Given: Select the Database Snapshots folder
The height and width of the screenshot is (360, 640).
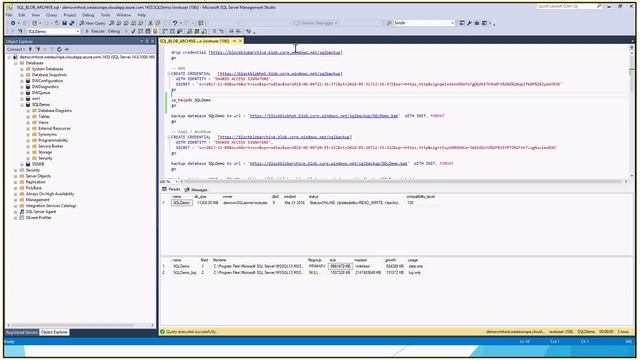Looking at the screenshot, I should tap(49, 75).
